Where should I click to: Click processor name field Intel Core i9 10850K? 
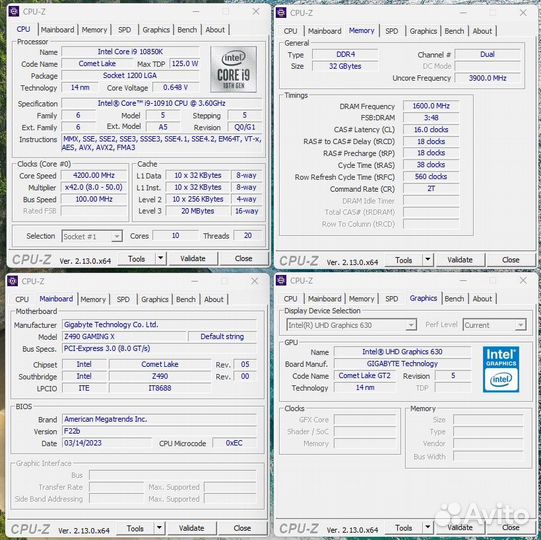[130, 52]
